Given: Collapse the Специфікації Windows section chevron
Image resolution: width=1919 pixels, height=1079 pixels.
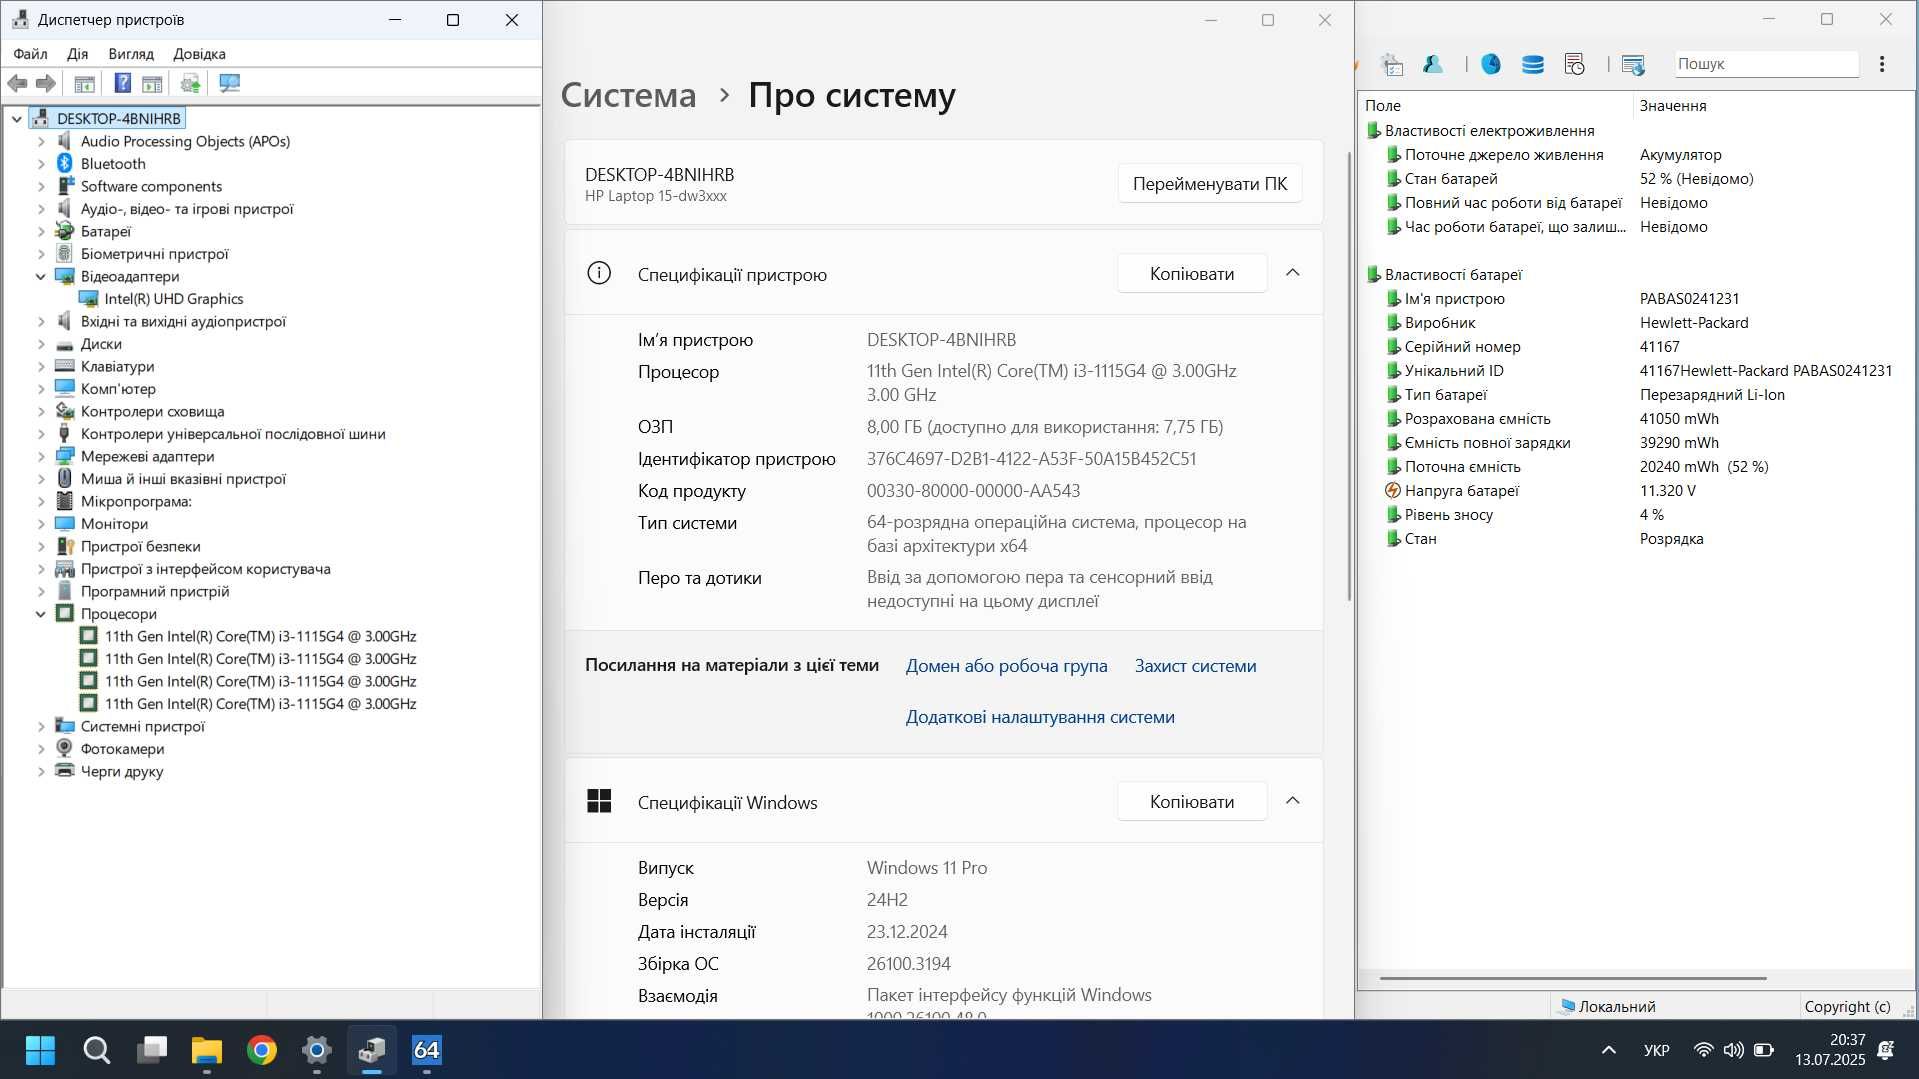Looking at the screenshot, I should [x=1293, y=801].
